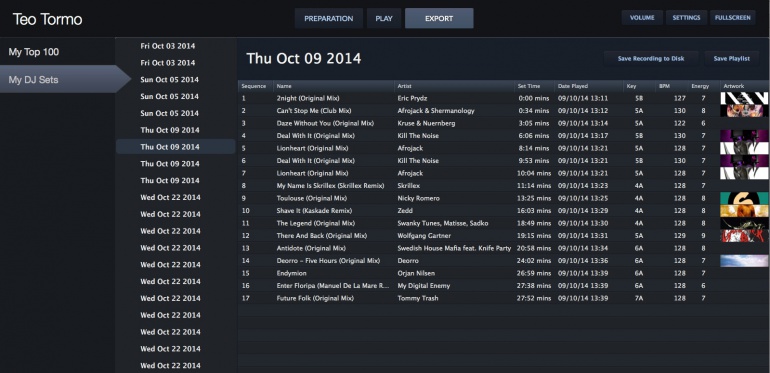Click artwork for There And Back track
This screenshot has width=770, height=373.
coord(744,236)
